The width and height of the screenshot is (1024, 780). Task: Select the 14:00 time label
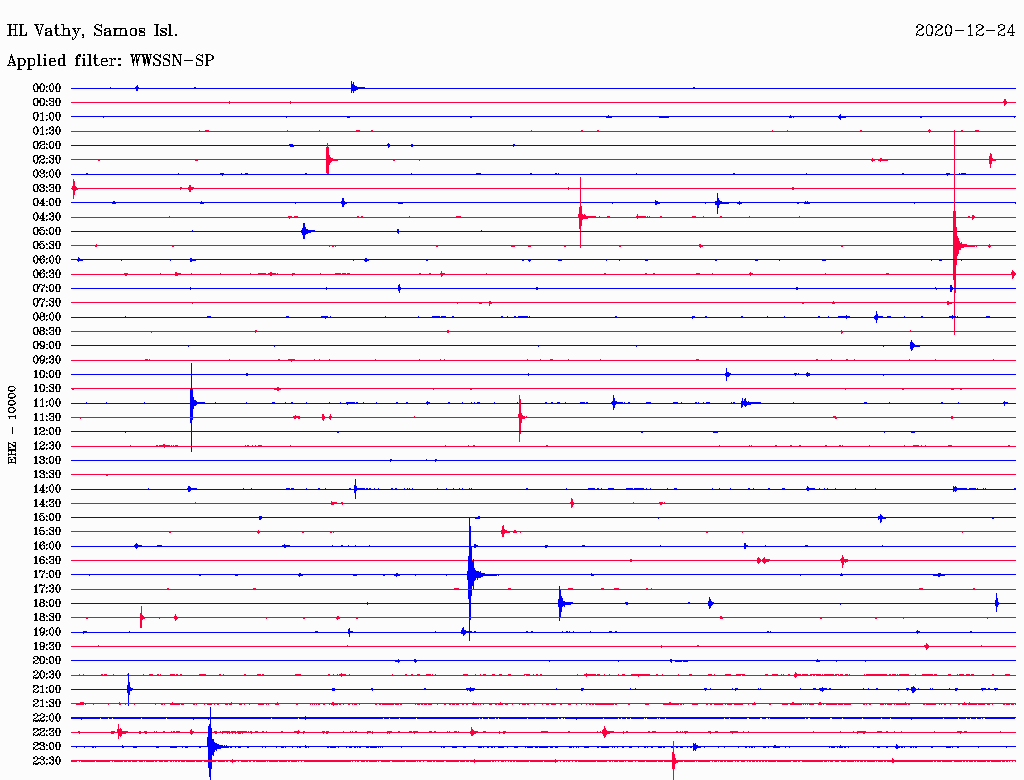[47, 489]
